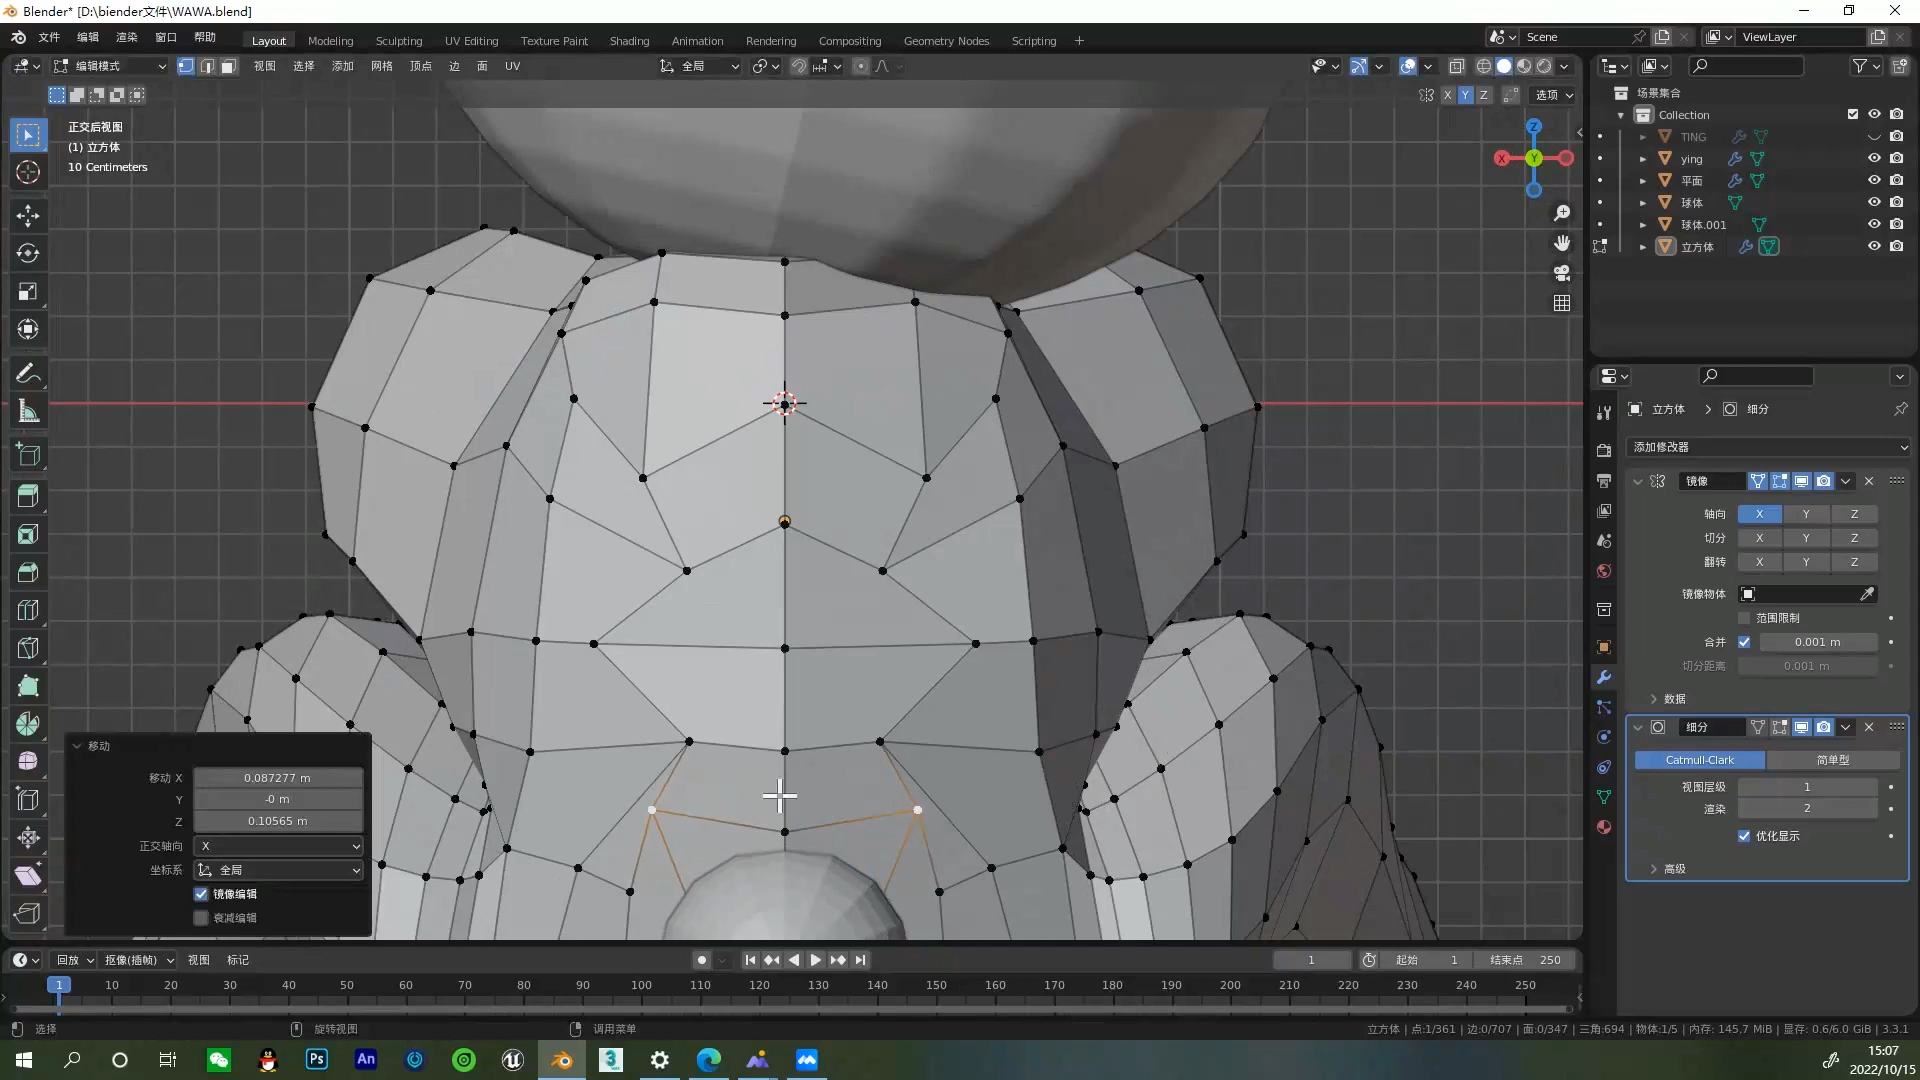Toggle mirror 合并 checkbox
Viewport: 1920px width, 1080px height.
pyautogui.click(x=1744, y=642)
